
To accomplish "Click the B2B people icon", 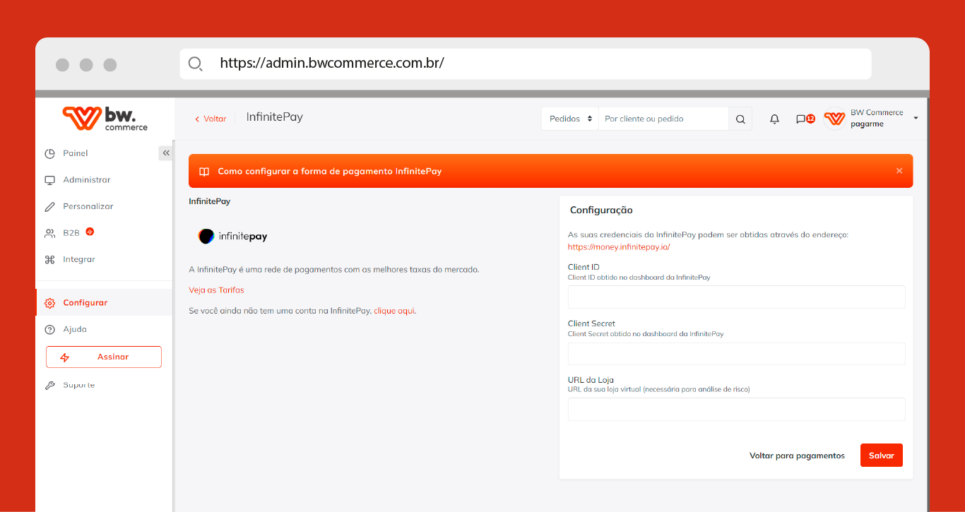I will [50, 233].
